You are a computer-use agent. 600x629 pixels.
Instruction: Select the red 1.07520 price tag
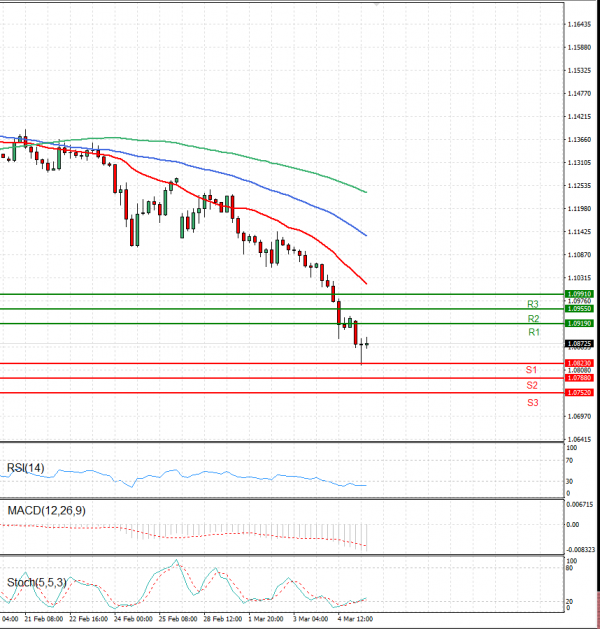click(x=579, y=392)
